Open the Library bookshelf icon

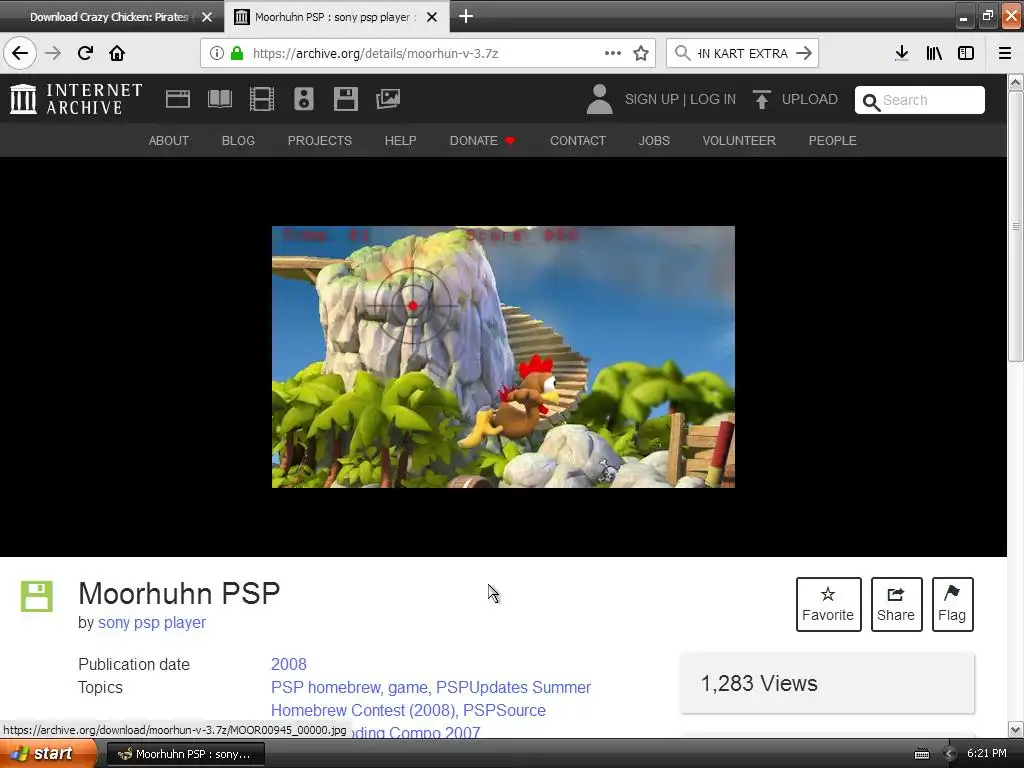934,53
